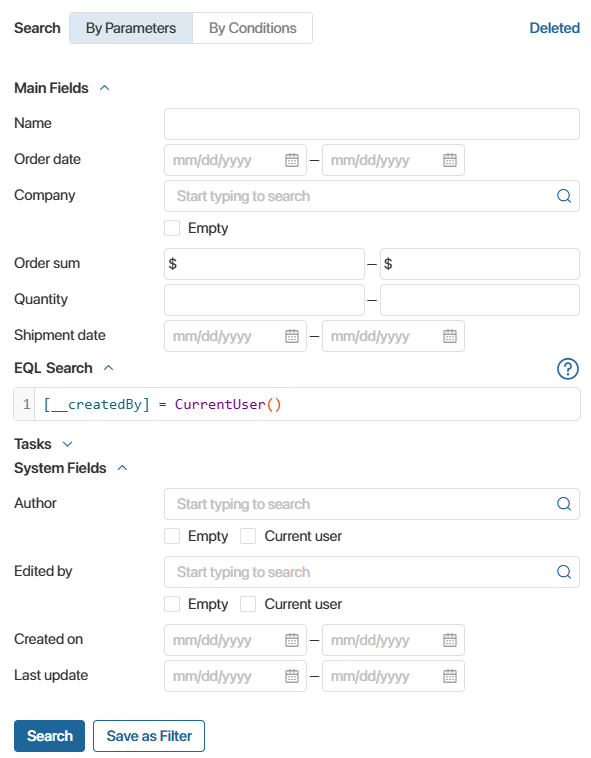The width and height of the screenshot is (591, 758).
Task: Click the Company search magnifier icon
Action: (564, 196)
